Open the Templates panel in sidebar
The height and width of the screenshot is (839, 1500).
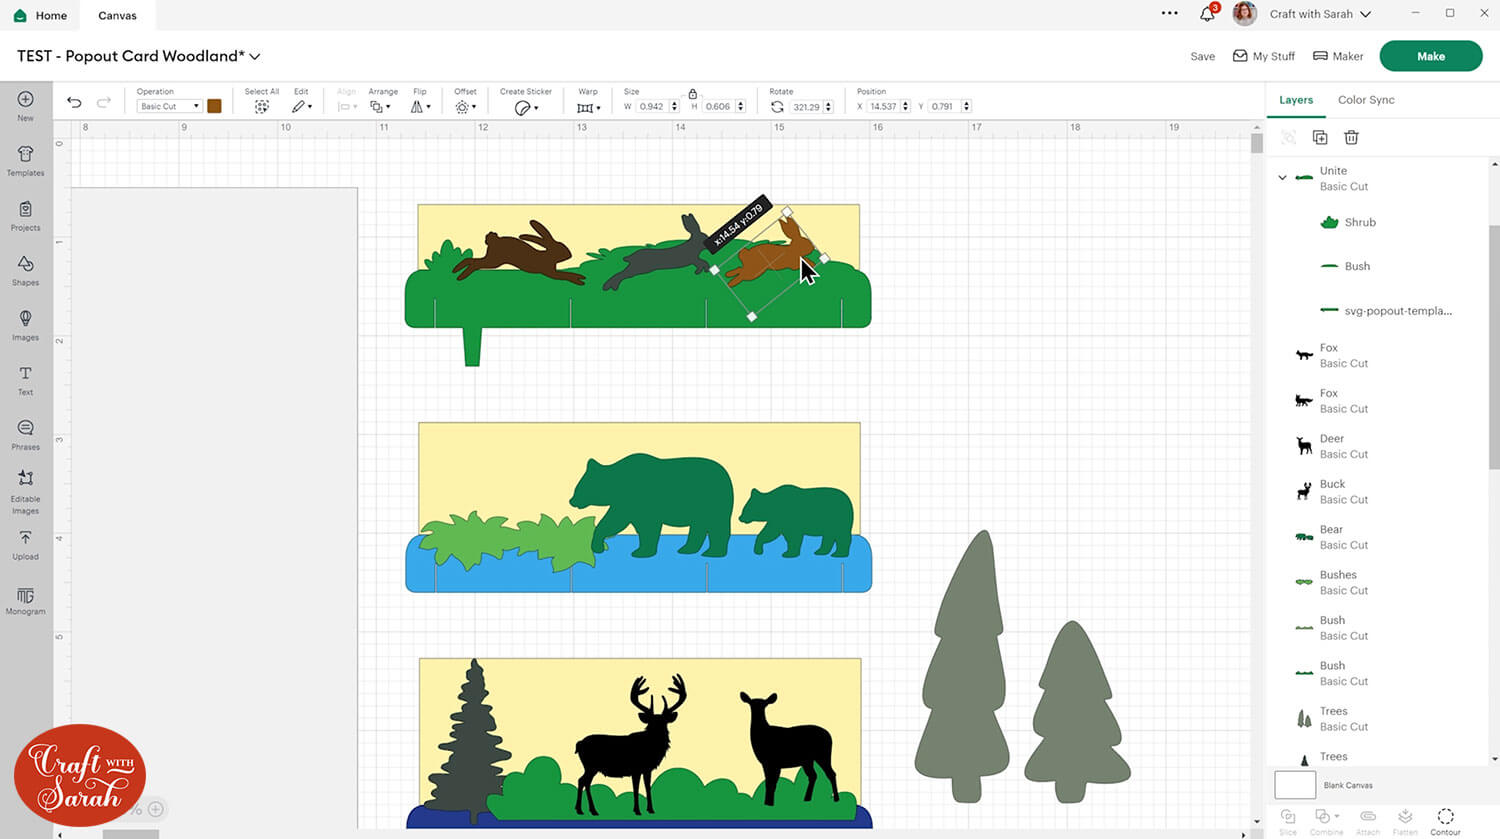[25, 159]
